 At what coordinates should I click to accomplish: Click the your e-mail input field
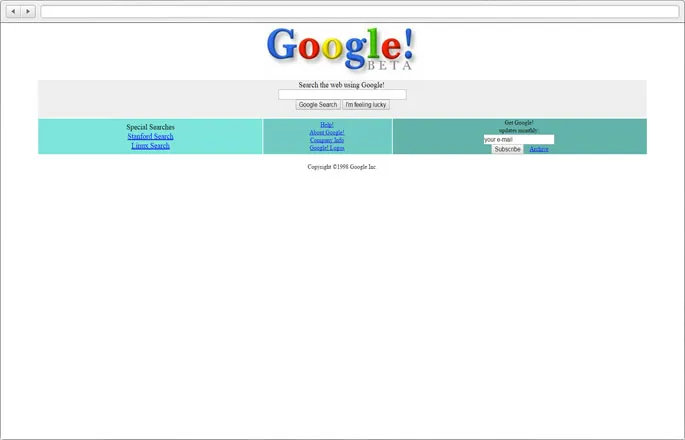tap(519, 139)
